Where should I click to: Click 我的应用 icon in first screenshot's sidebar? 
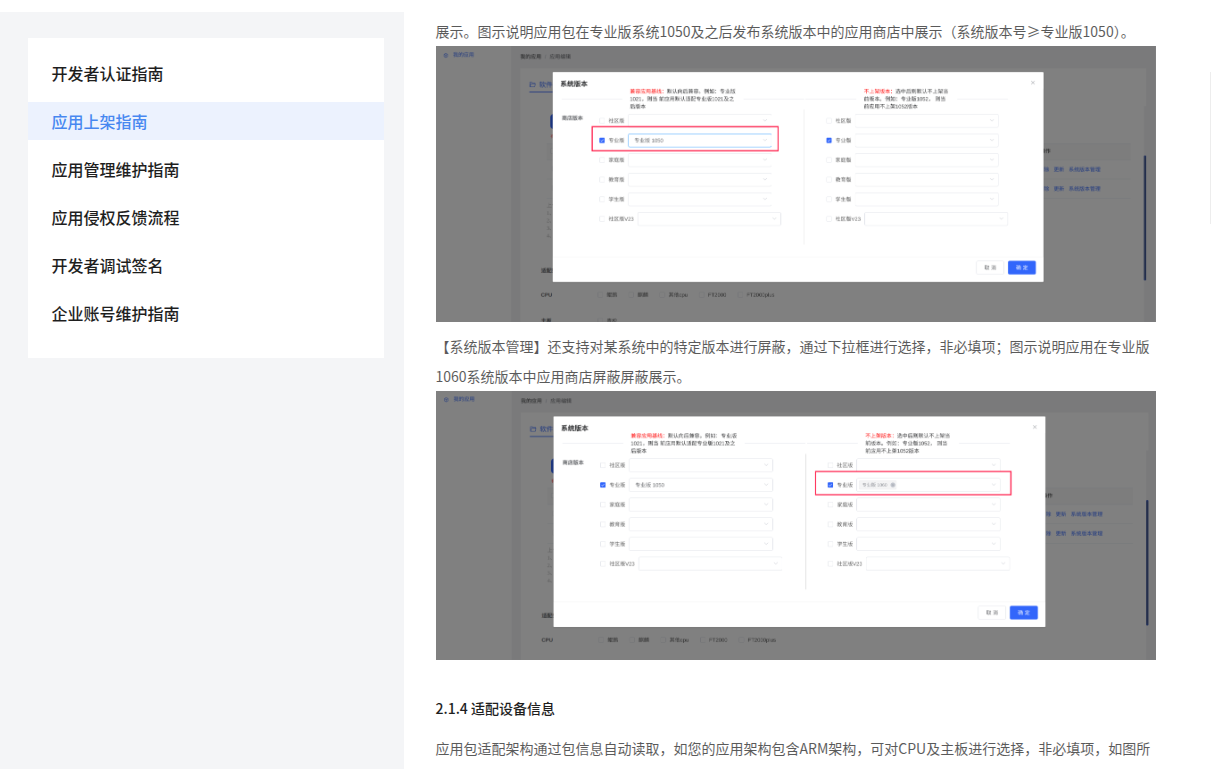pyautogui.click(x=446, y=54)
